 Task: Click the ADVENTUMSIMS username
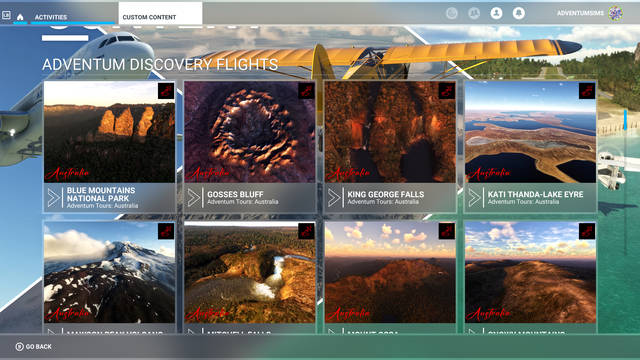[x=580, y=13]
